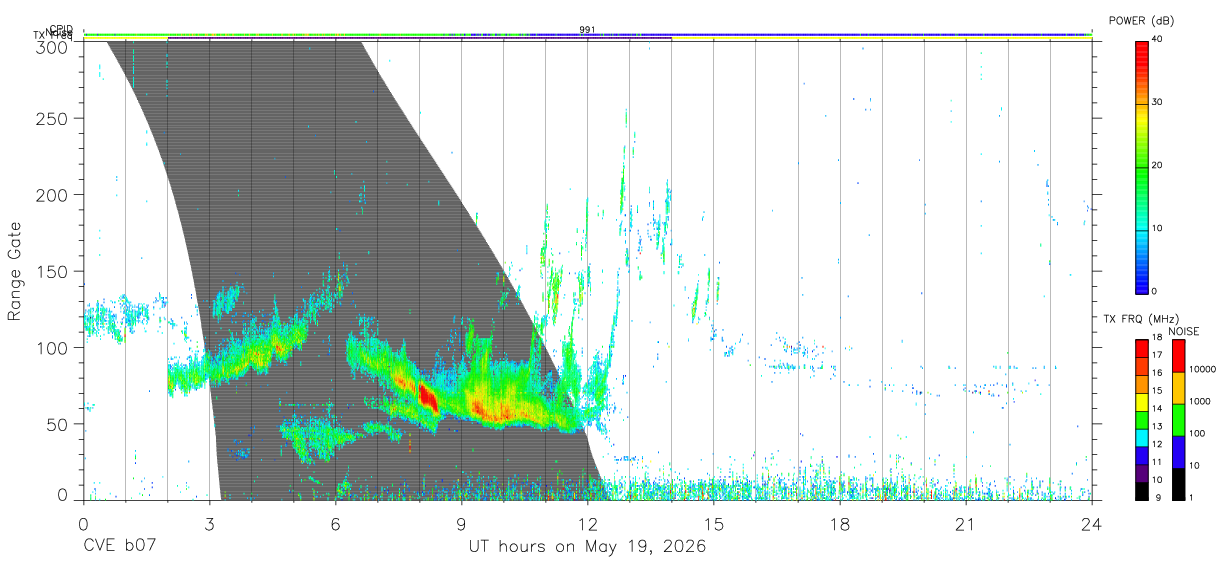Pick the red 18 MHz frequency swatch
Screen dimensions: 1228x567
[x=1142, y=346]
